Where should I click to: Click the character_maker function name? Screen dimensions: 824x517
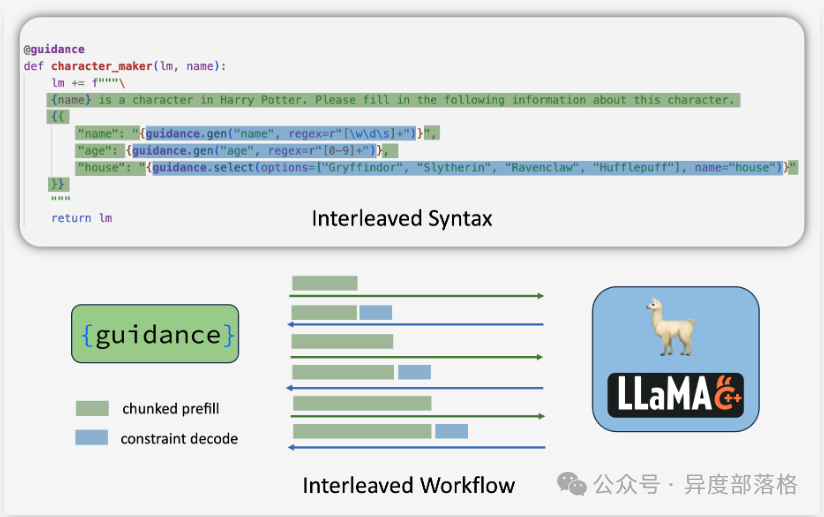click(x=100, y=66)
